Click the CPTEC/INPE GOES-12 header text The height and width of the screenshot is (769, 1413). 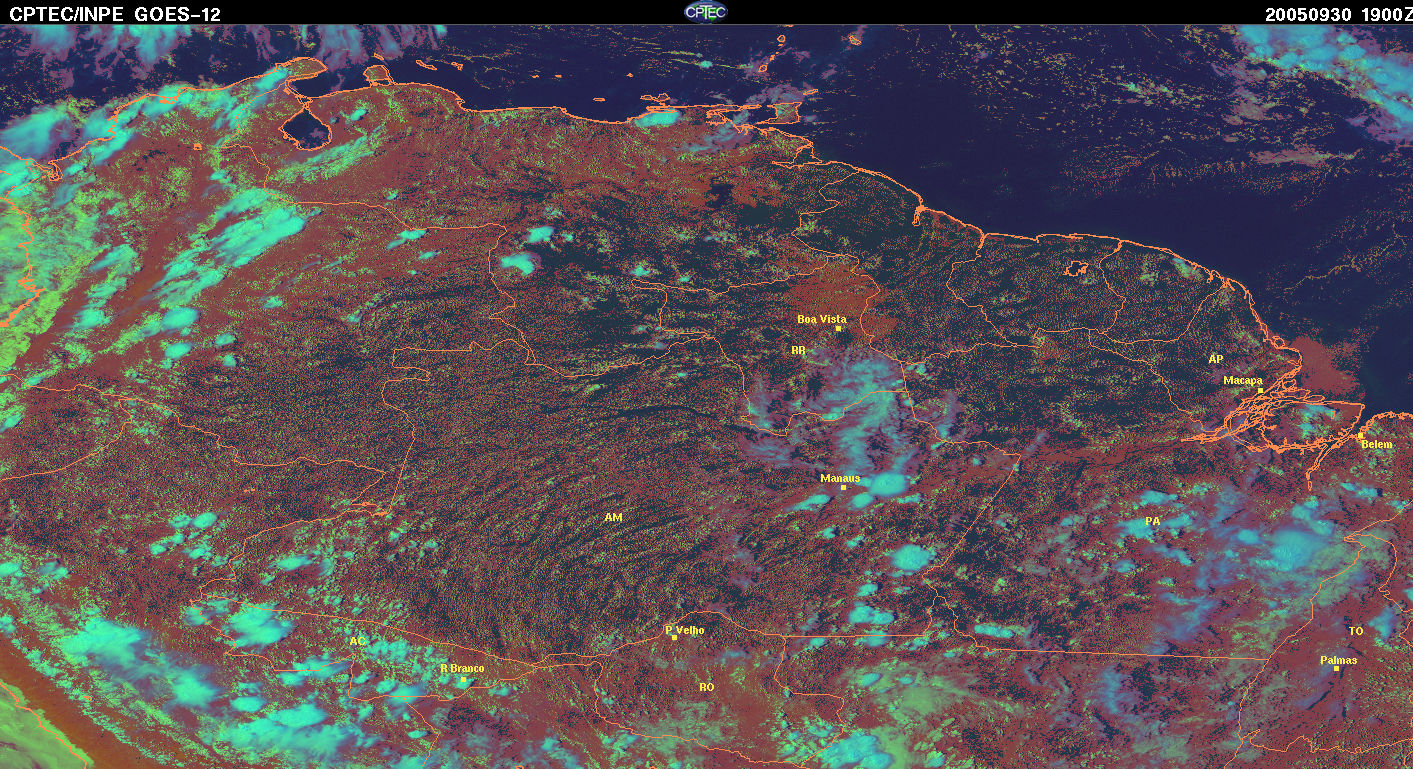tap(114, 14)
